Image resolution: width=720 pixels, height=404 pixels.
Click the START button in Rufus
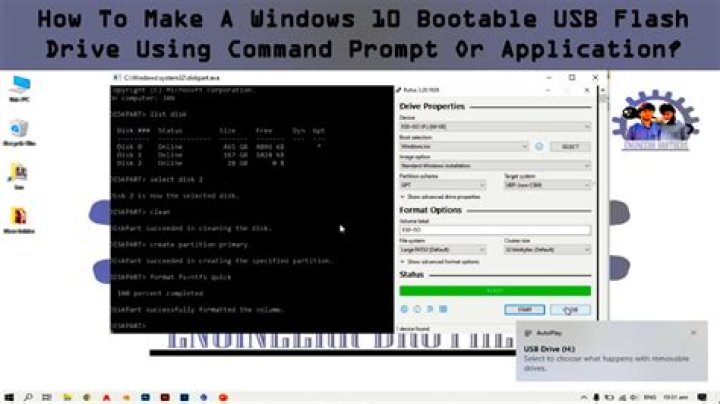pyautogui.click(x=524, y=310)
